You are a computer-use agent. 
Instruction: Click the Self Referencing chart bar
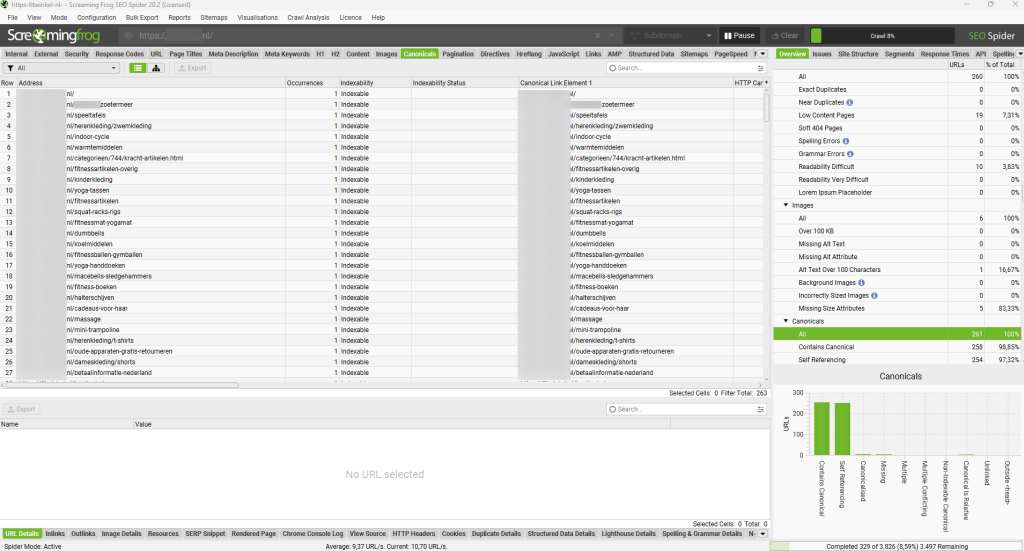(x=842, y=429)
